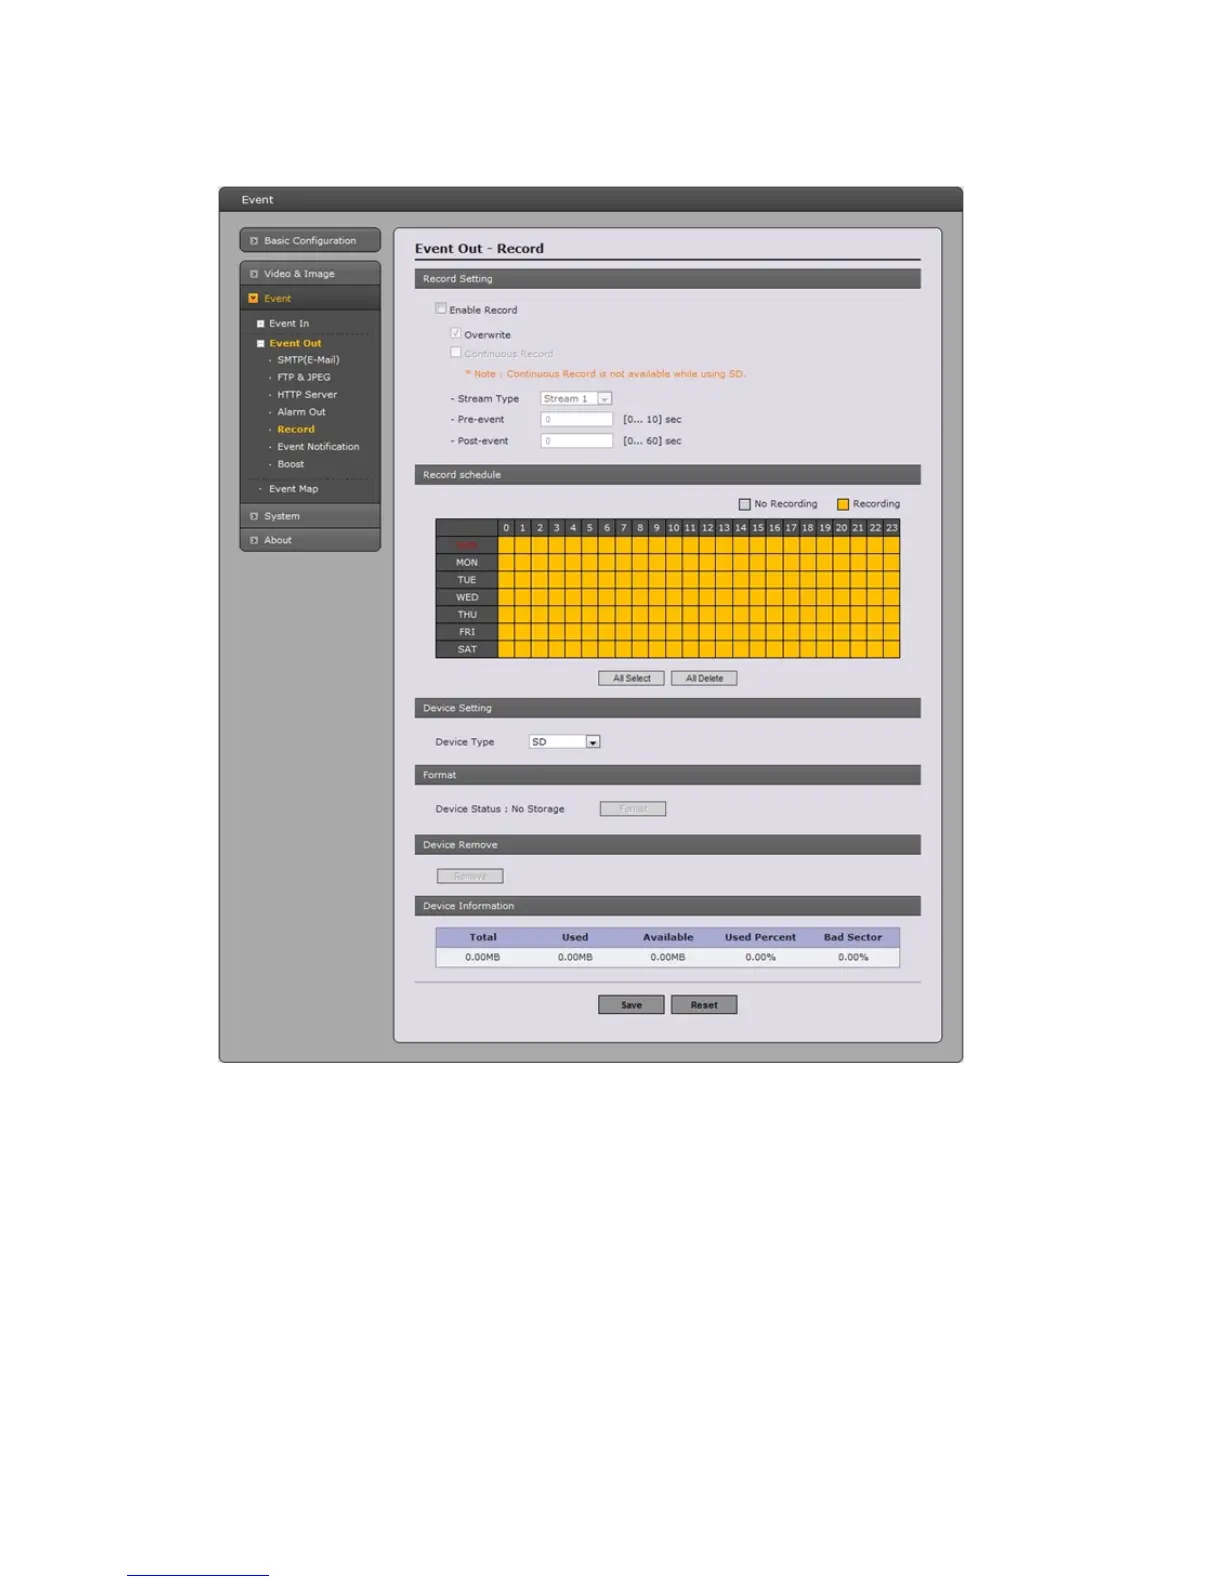Click the hour 10 column header

(x=673, y=527)
